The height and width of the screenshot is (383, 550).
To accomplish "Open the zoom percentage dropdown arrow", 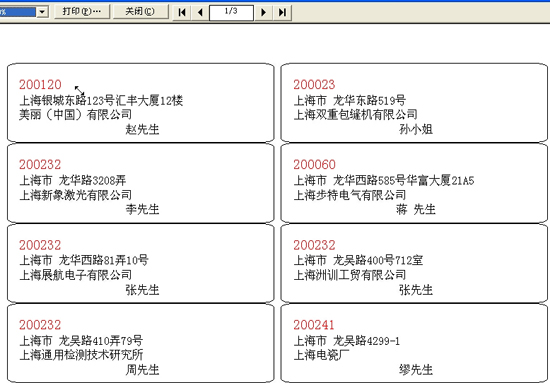I will pyautogui.click(x=42, y=12).
